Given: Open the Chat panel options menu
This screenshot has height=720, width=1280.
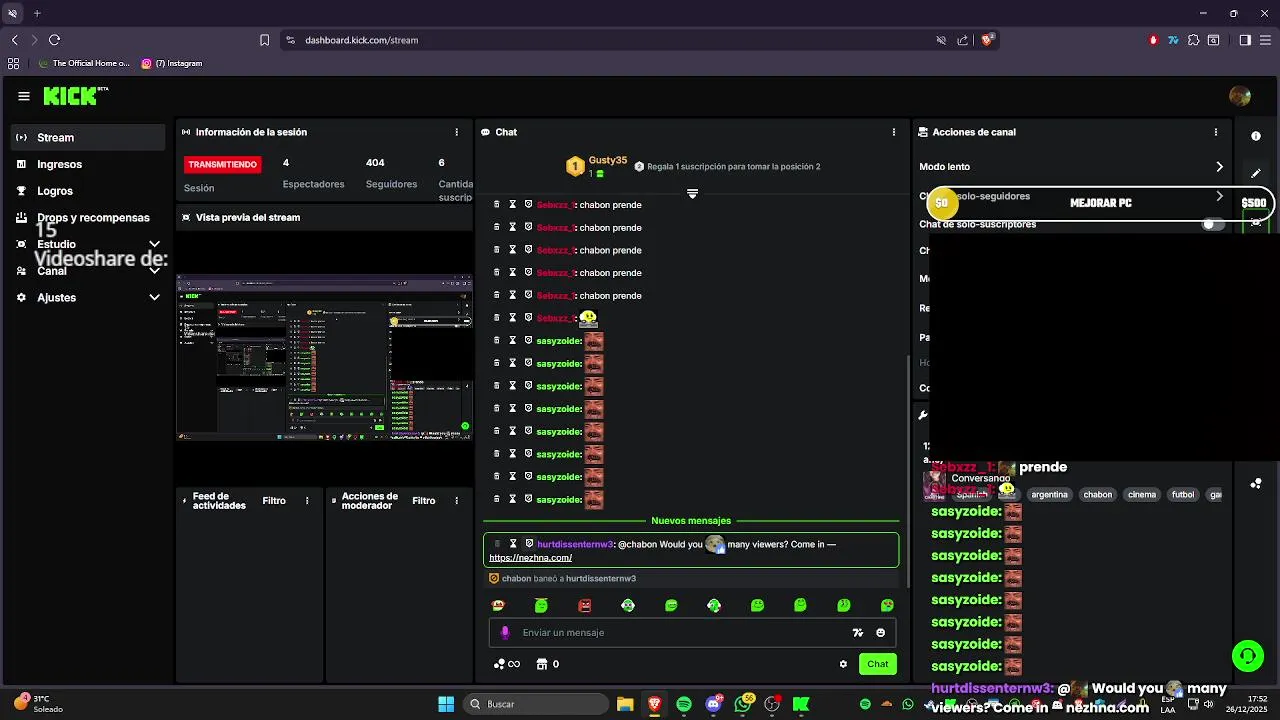Looking at the screenshot, I should [894, 132].
